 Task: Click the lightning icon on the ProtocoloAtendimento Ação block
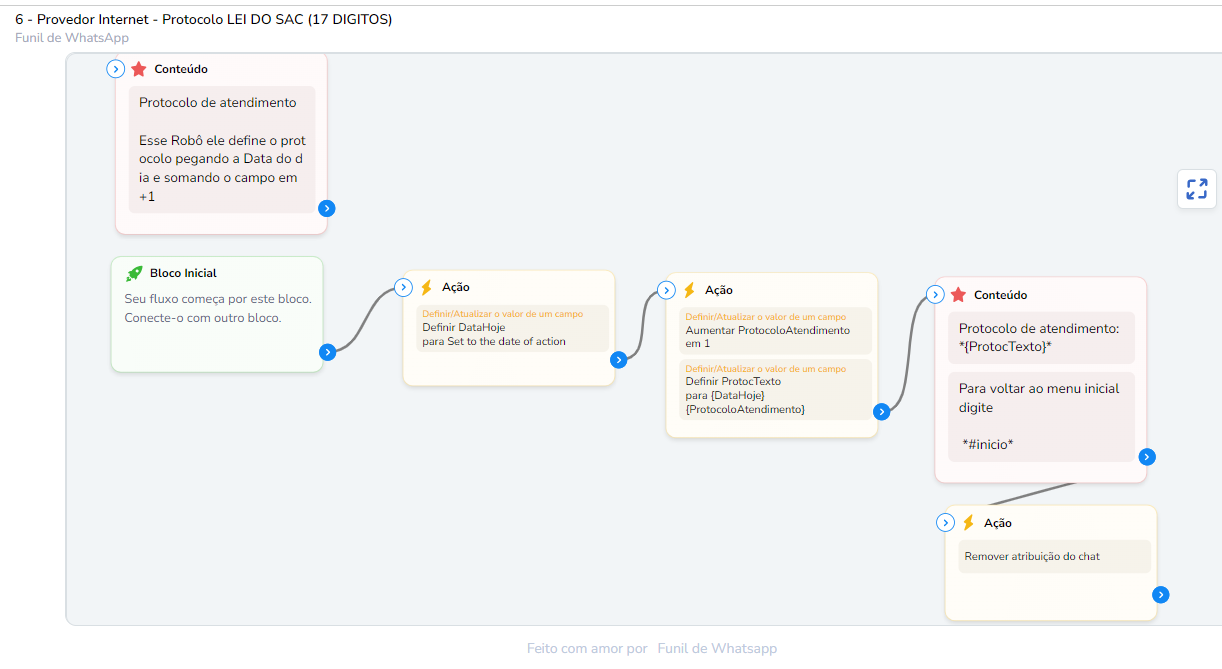(689, 290)
